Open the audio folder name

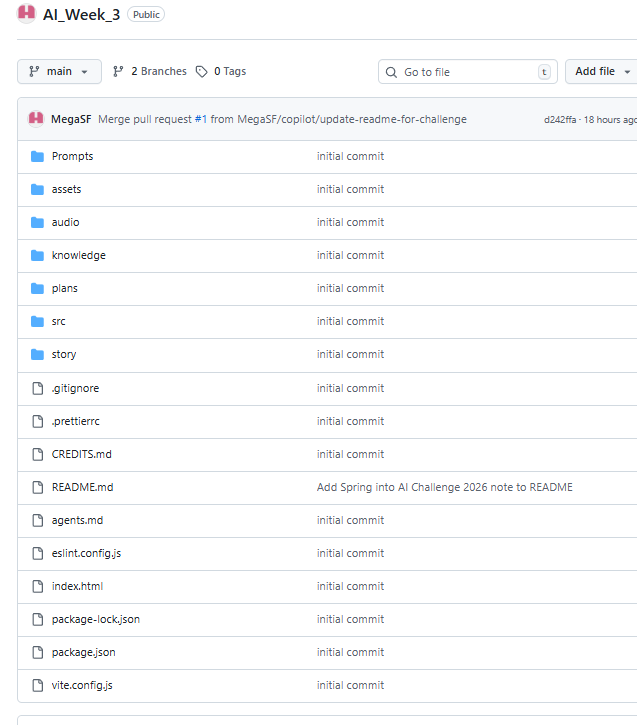[66, 222]
